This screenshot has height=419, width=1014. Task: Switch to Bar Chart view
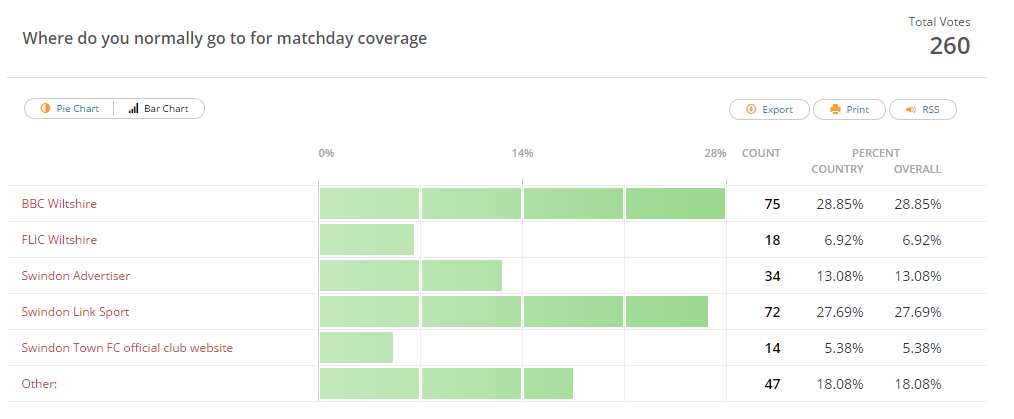click(159, 109)
